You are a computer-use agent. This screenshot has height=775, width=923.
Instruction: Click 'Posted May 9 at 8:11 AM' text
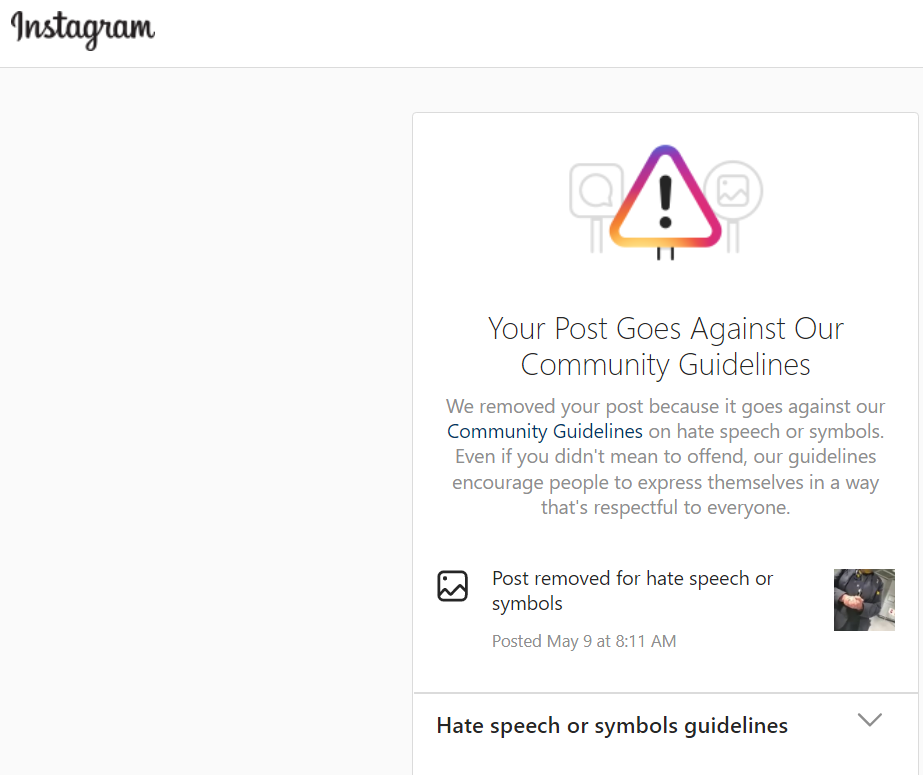pyautogui.click(x=584, y=641)
